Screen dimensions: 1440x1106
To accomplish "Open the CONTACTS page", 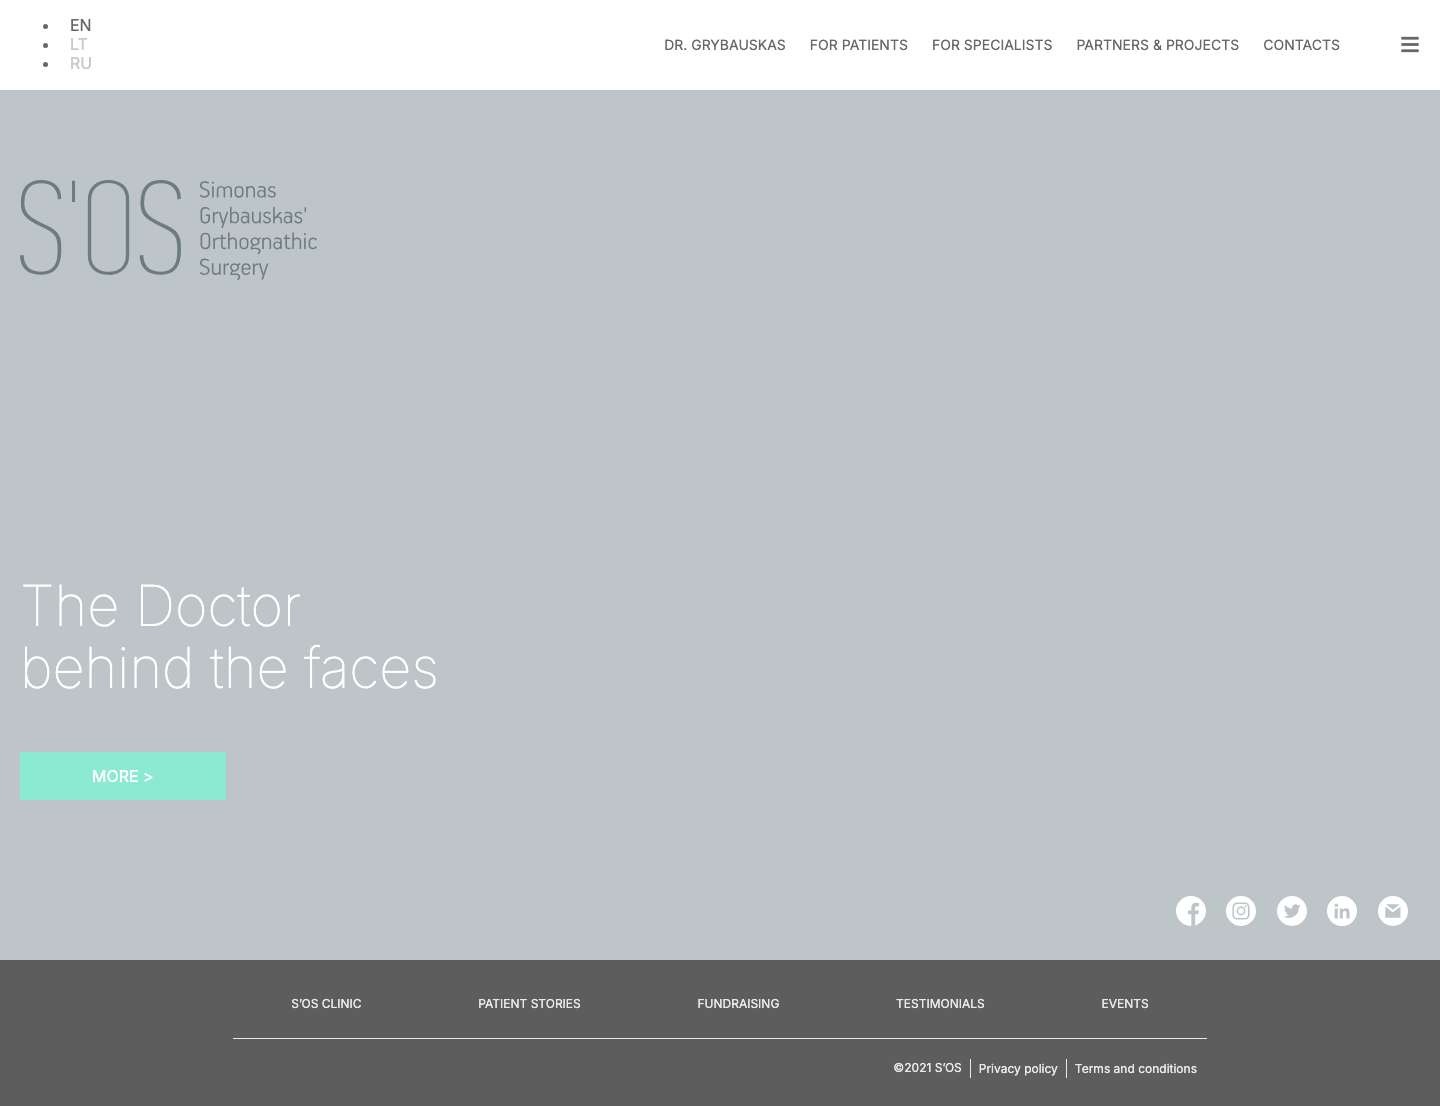I will click(1301, 45).
